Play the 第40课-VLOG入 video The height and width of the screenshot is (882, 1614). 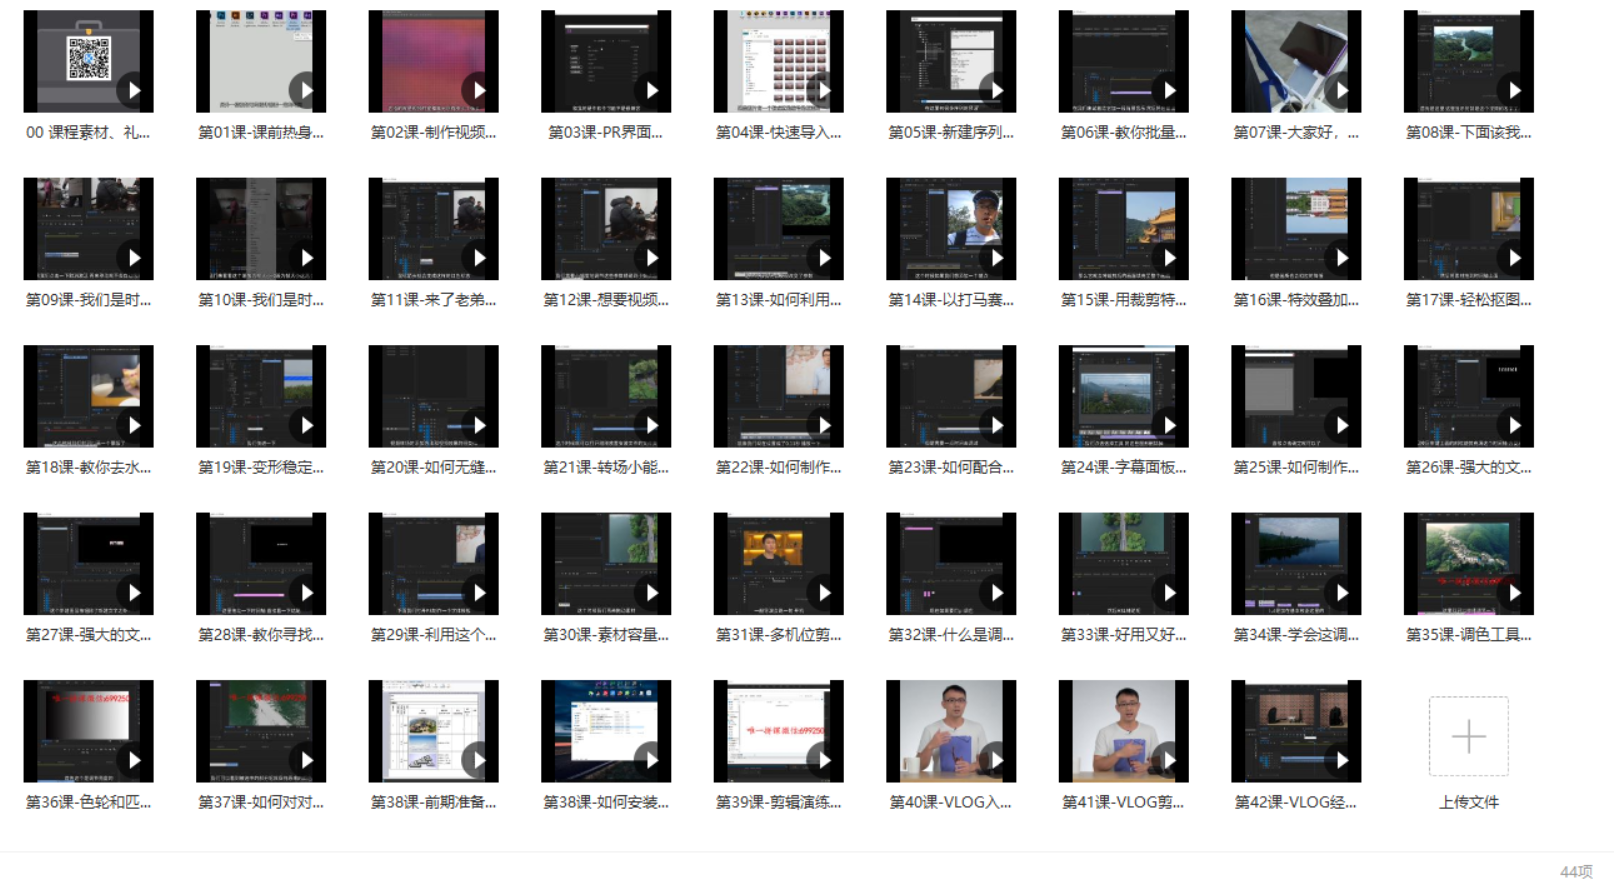996,760
